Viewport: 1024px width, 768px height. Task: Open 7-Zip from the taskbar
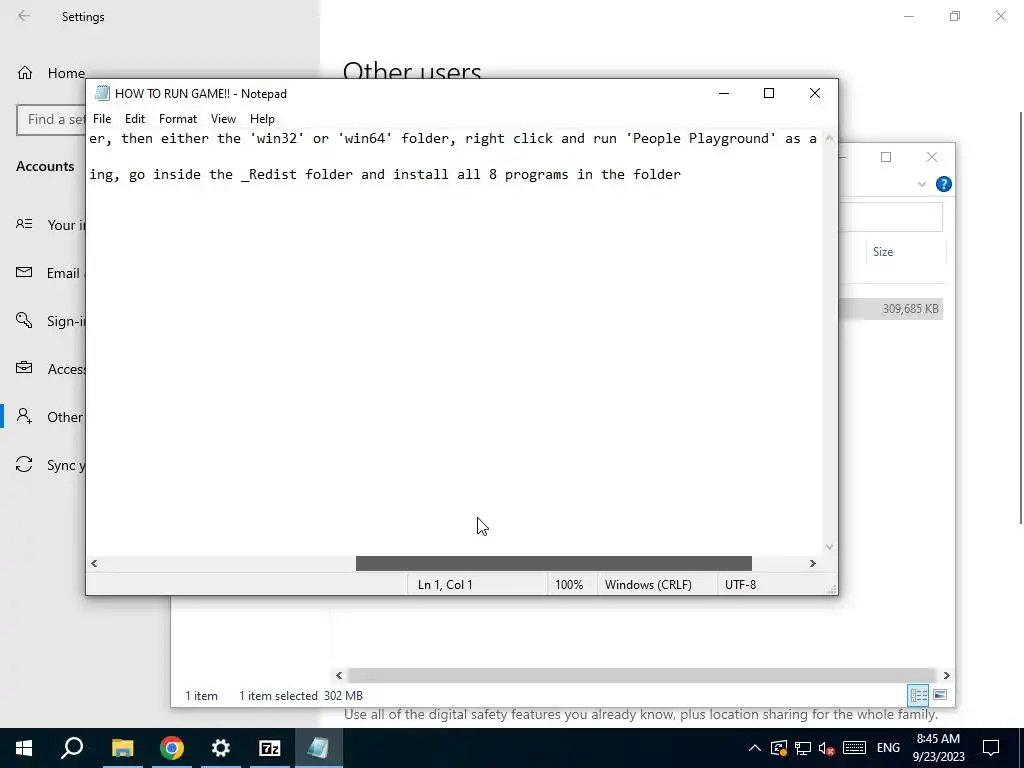pos(270,748)
